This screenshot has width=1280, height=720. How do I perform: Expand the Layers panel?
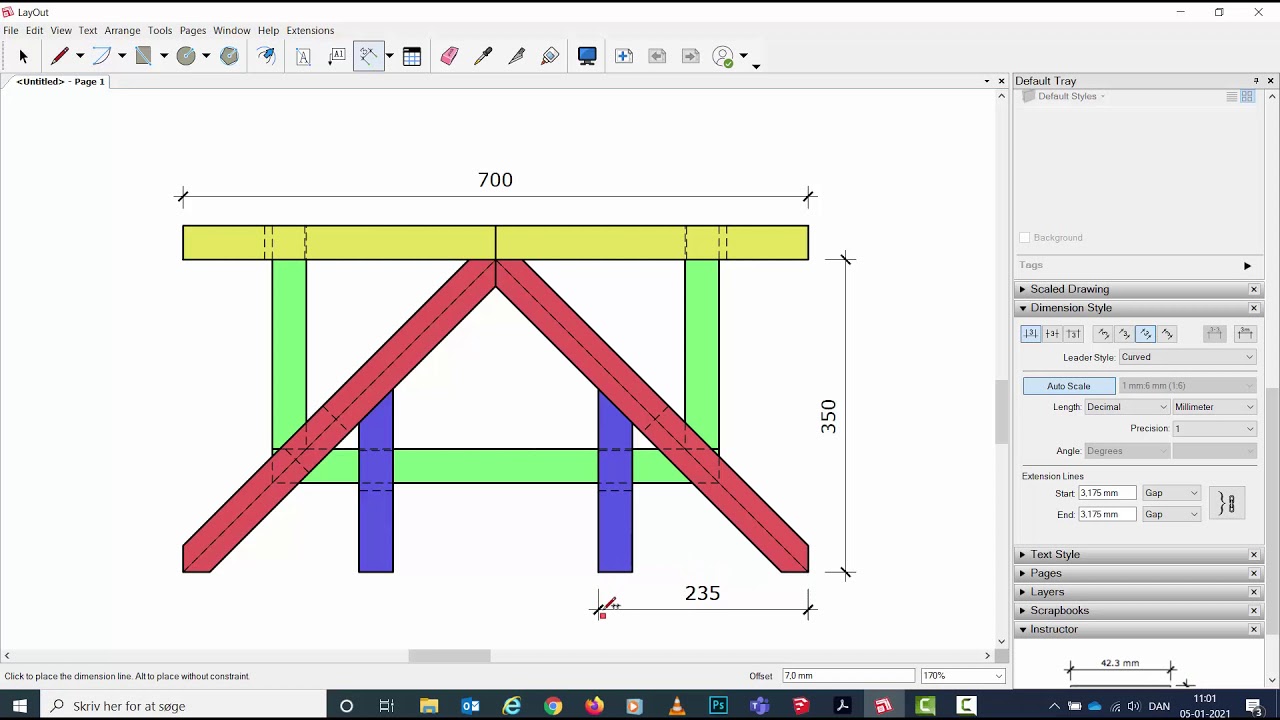point(1047,592)
